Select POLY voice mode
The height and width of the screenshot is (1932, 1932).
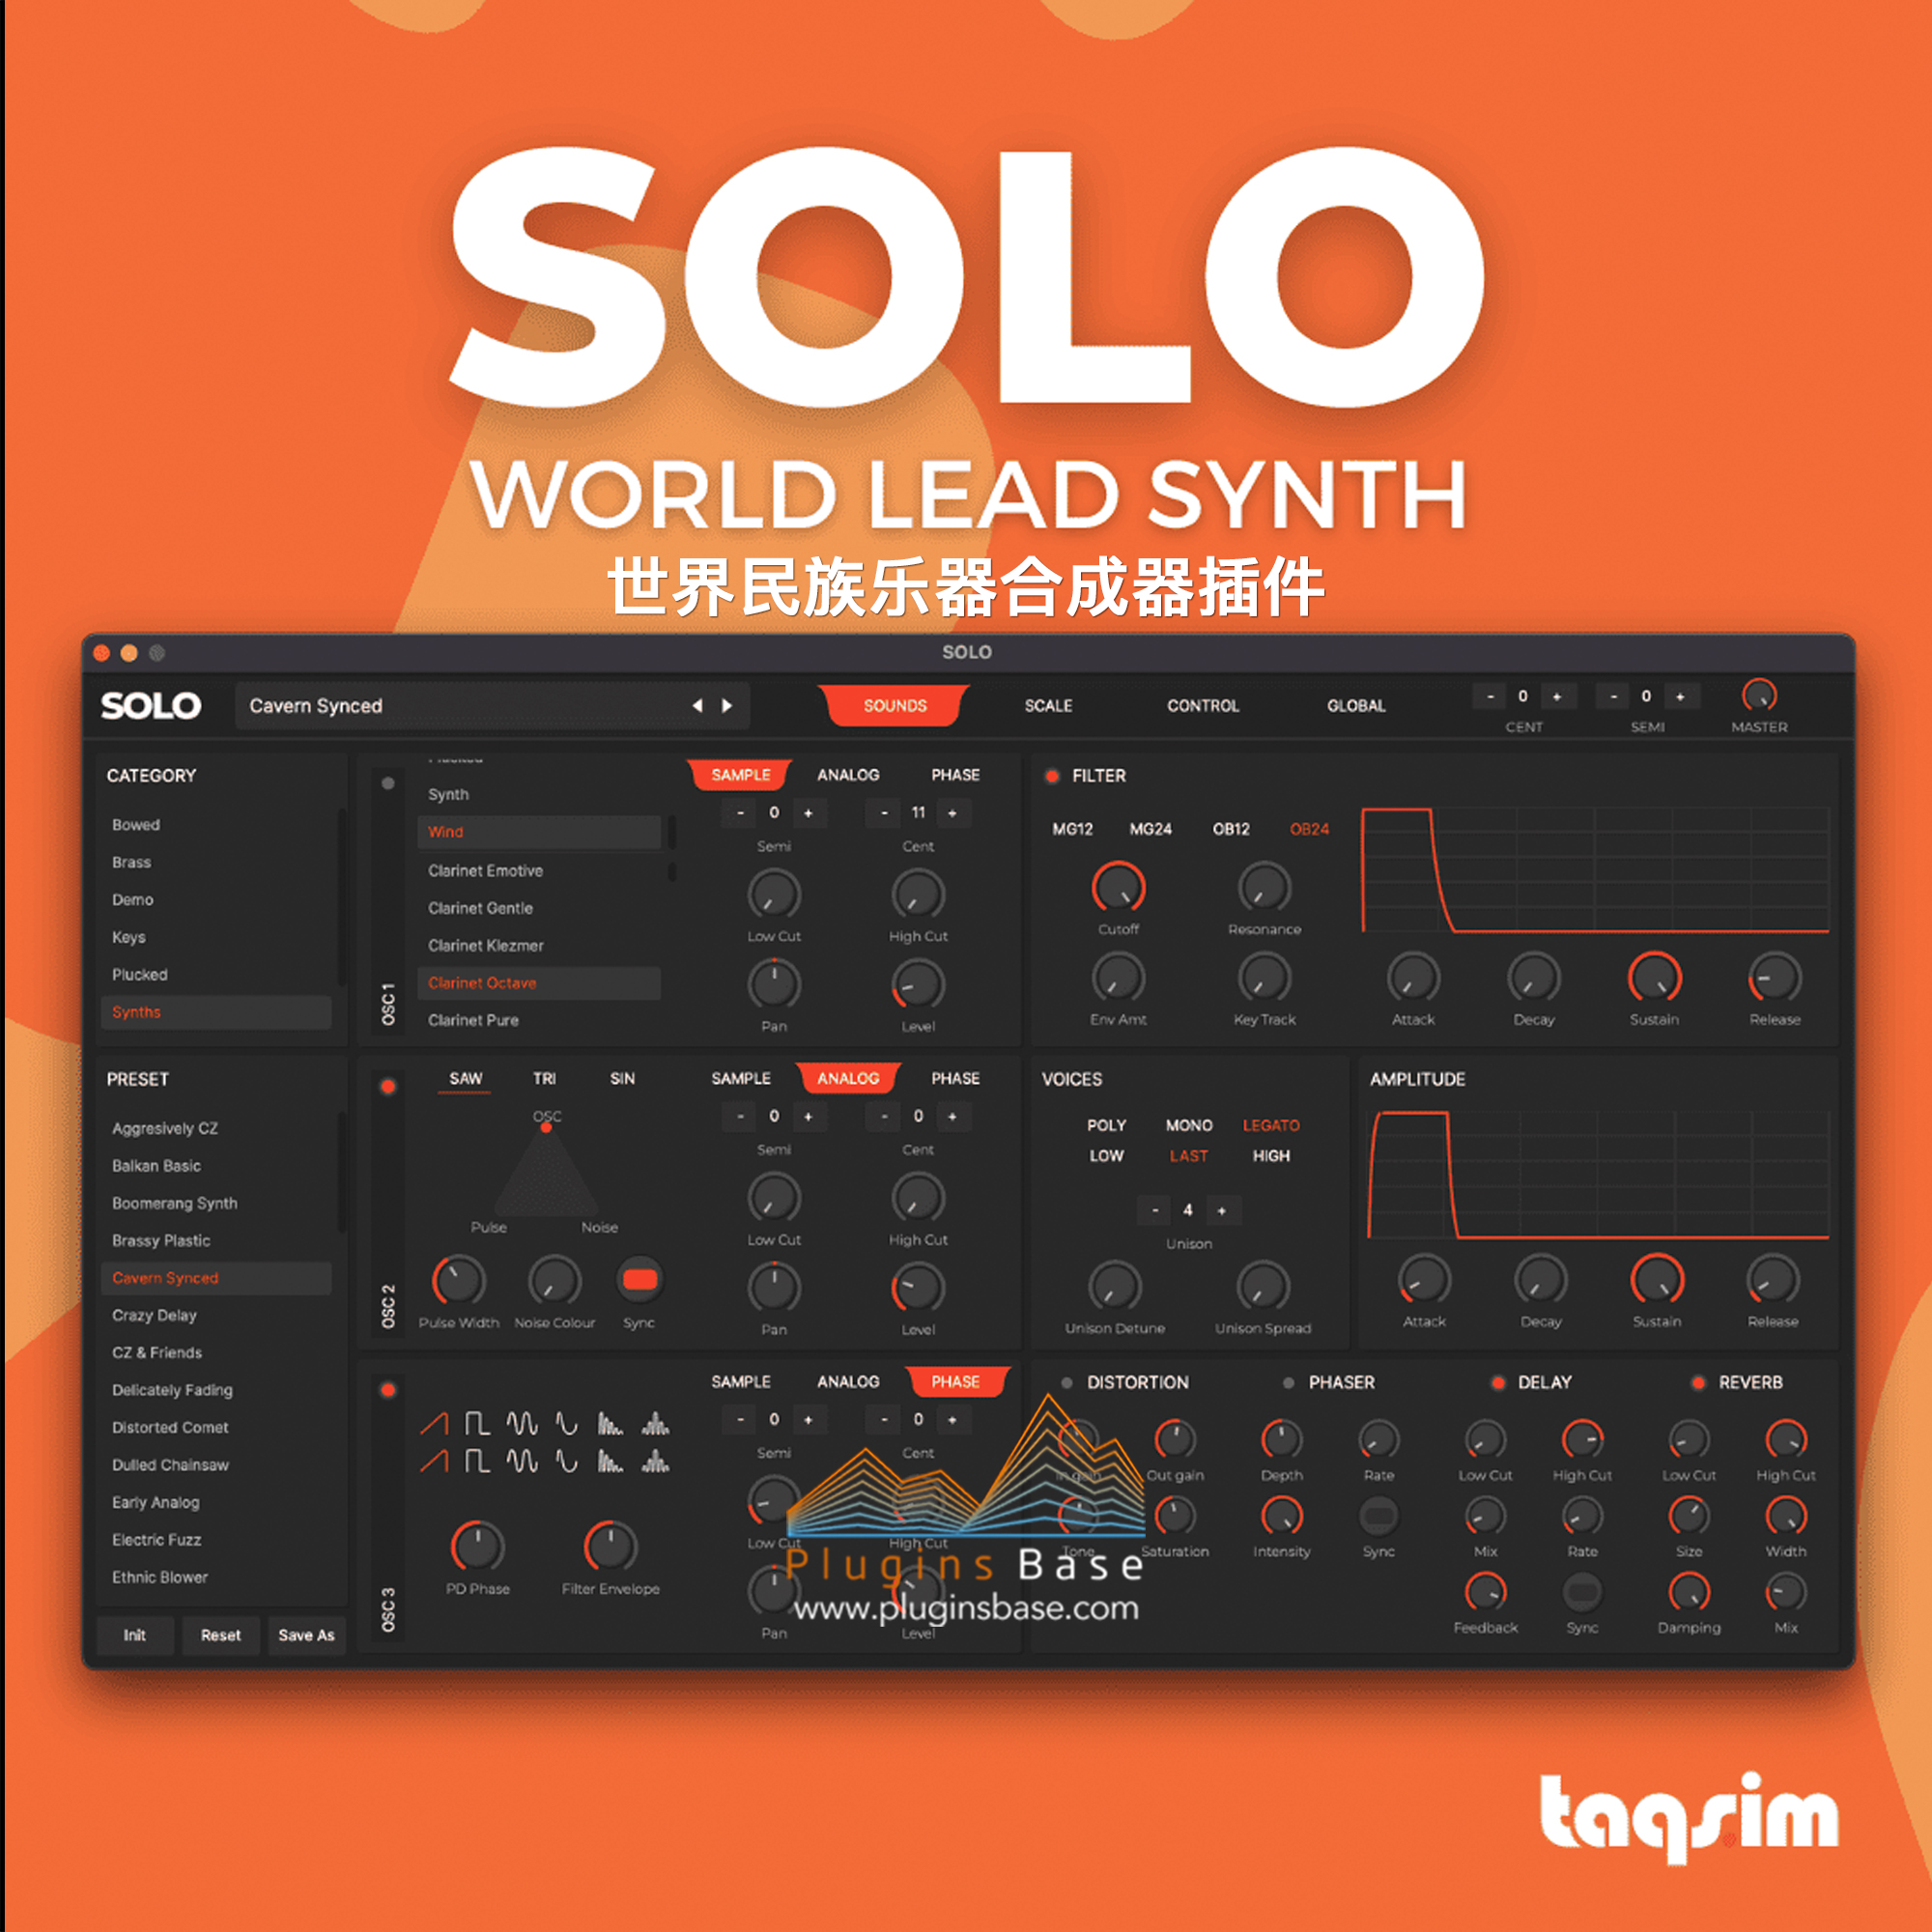tap(1106, 1126)
